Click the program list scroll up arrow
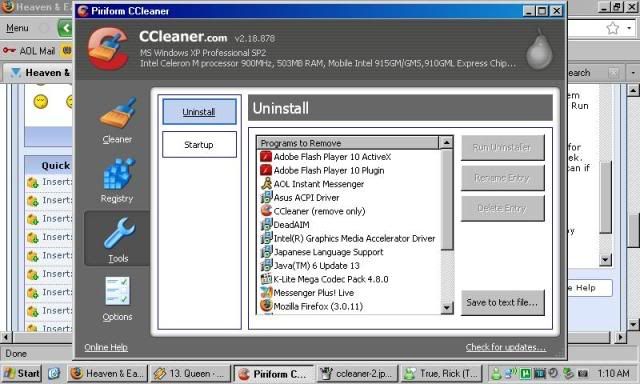The width and height of the screenshot is (640, 384). coord(447,142)
